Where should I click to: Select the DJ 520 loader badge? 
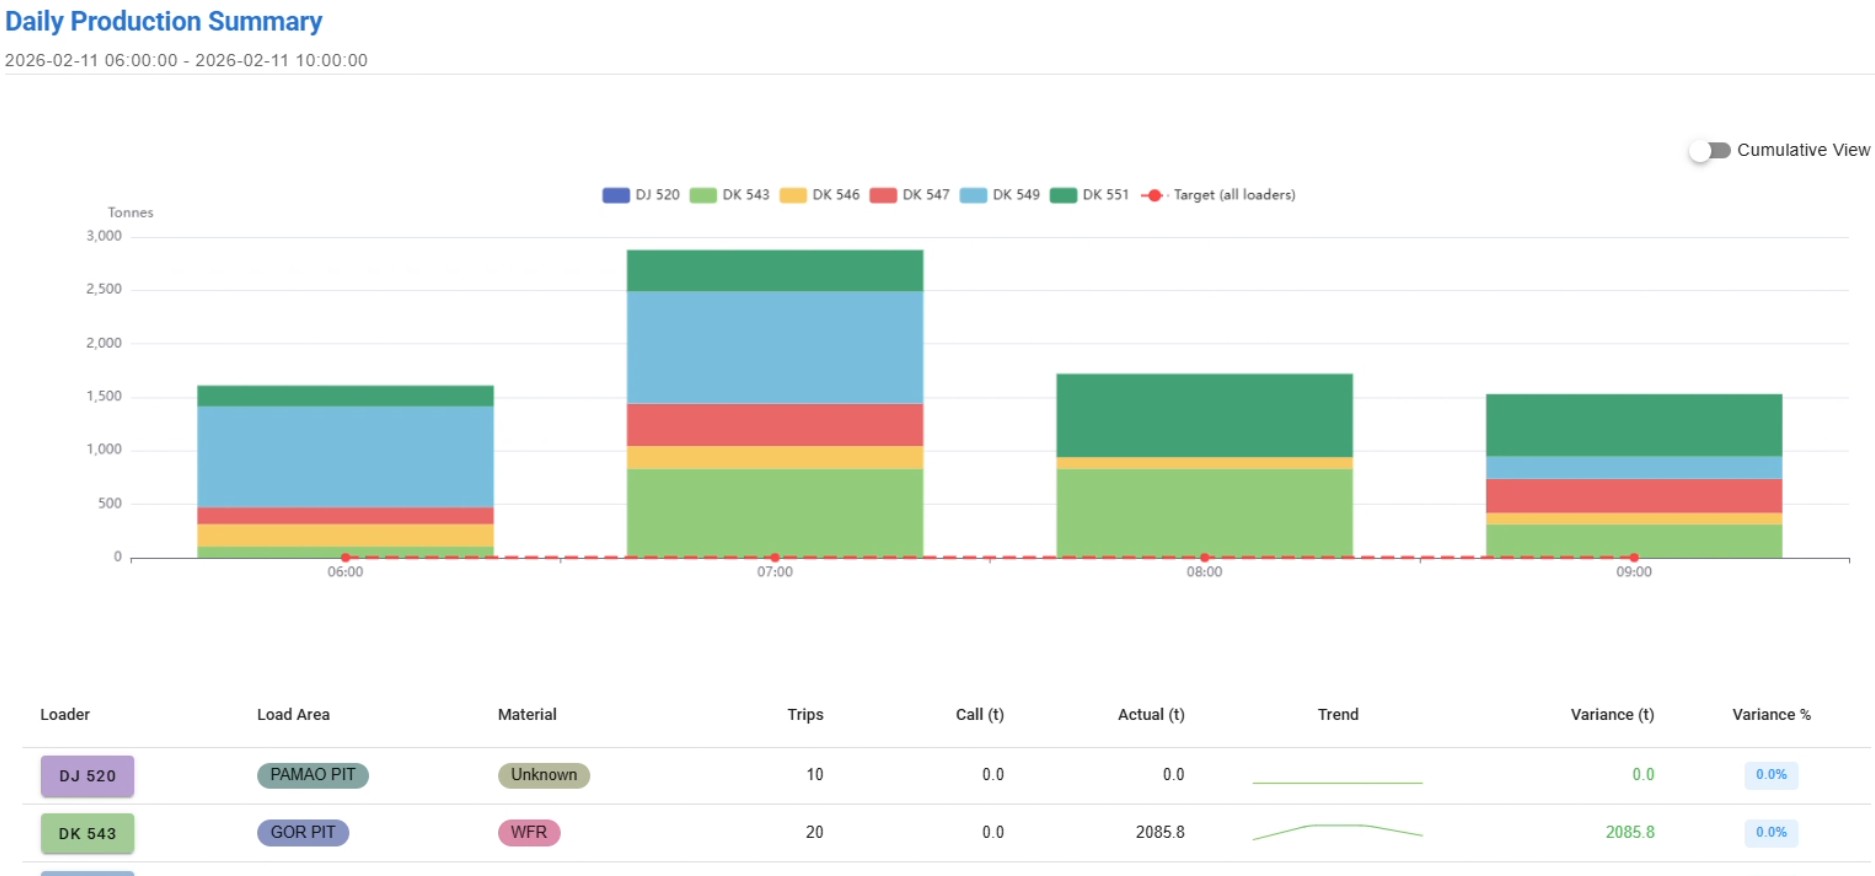pyautogui.click(x=87, y=776)
